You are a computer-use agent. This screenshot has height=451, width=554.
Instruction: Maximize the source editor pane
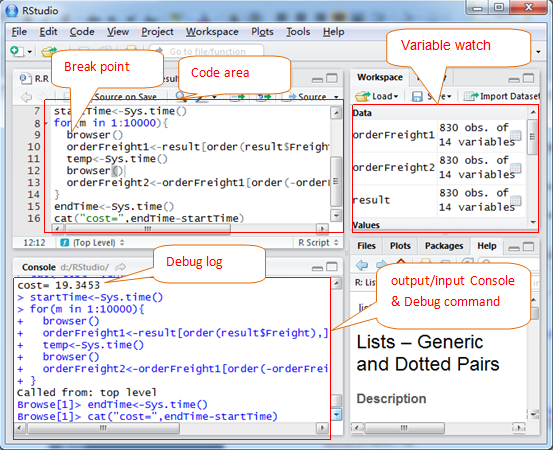[x=332, y=78]
